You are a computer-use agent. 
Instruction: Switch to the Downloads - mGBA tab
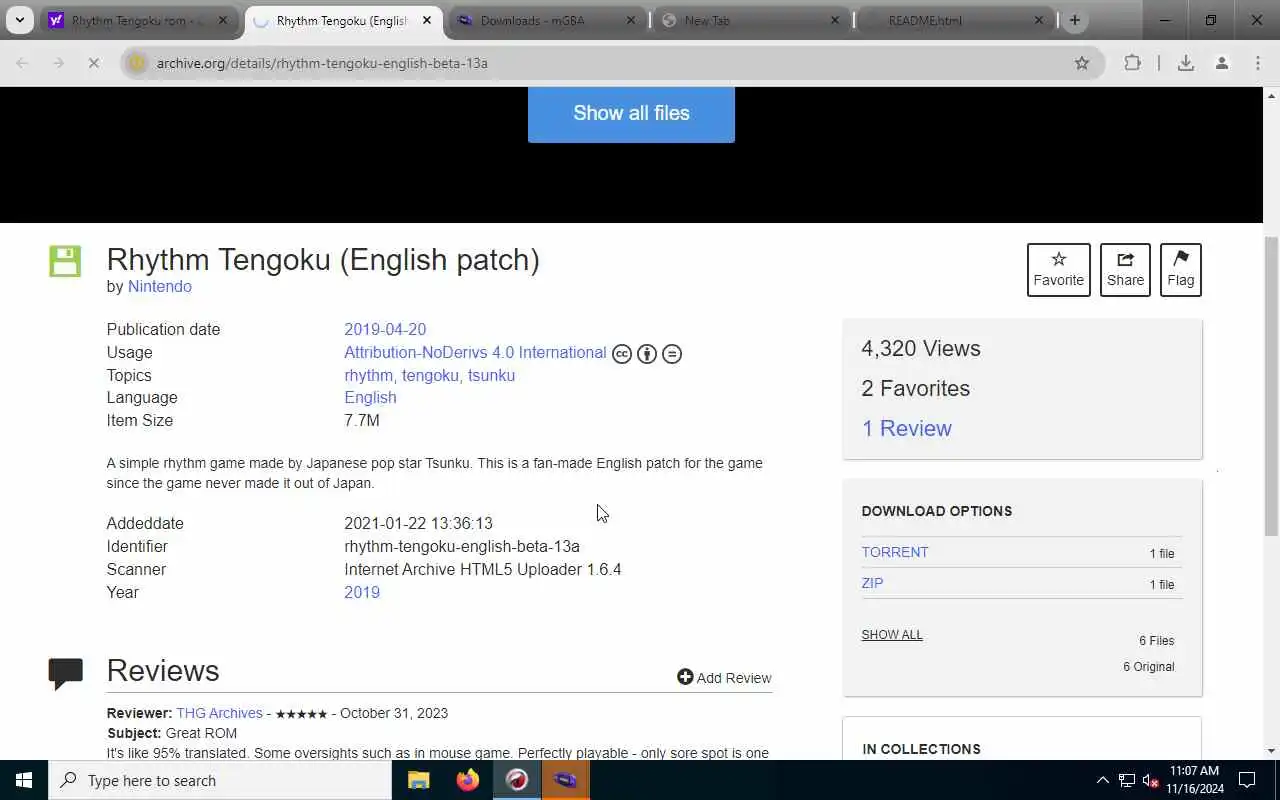(545, 20)
